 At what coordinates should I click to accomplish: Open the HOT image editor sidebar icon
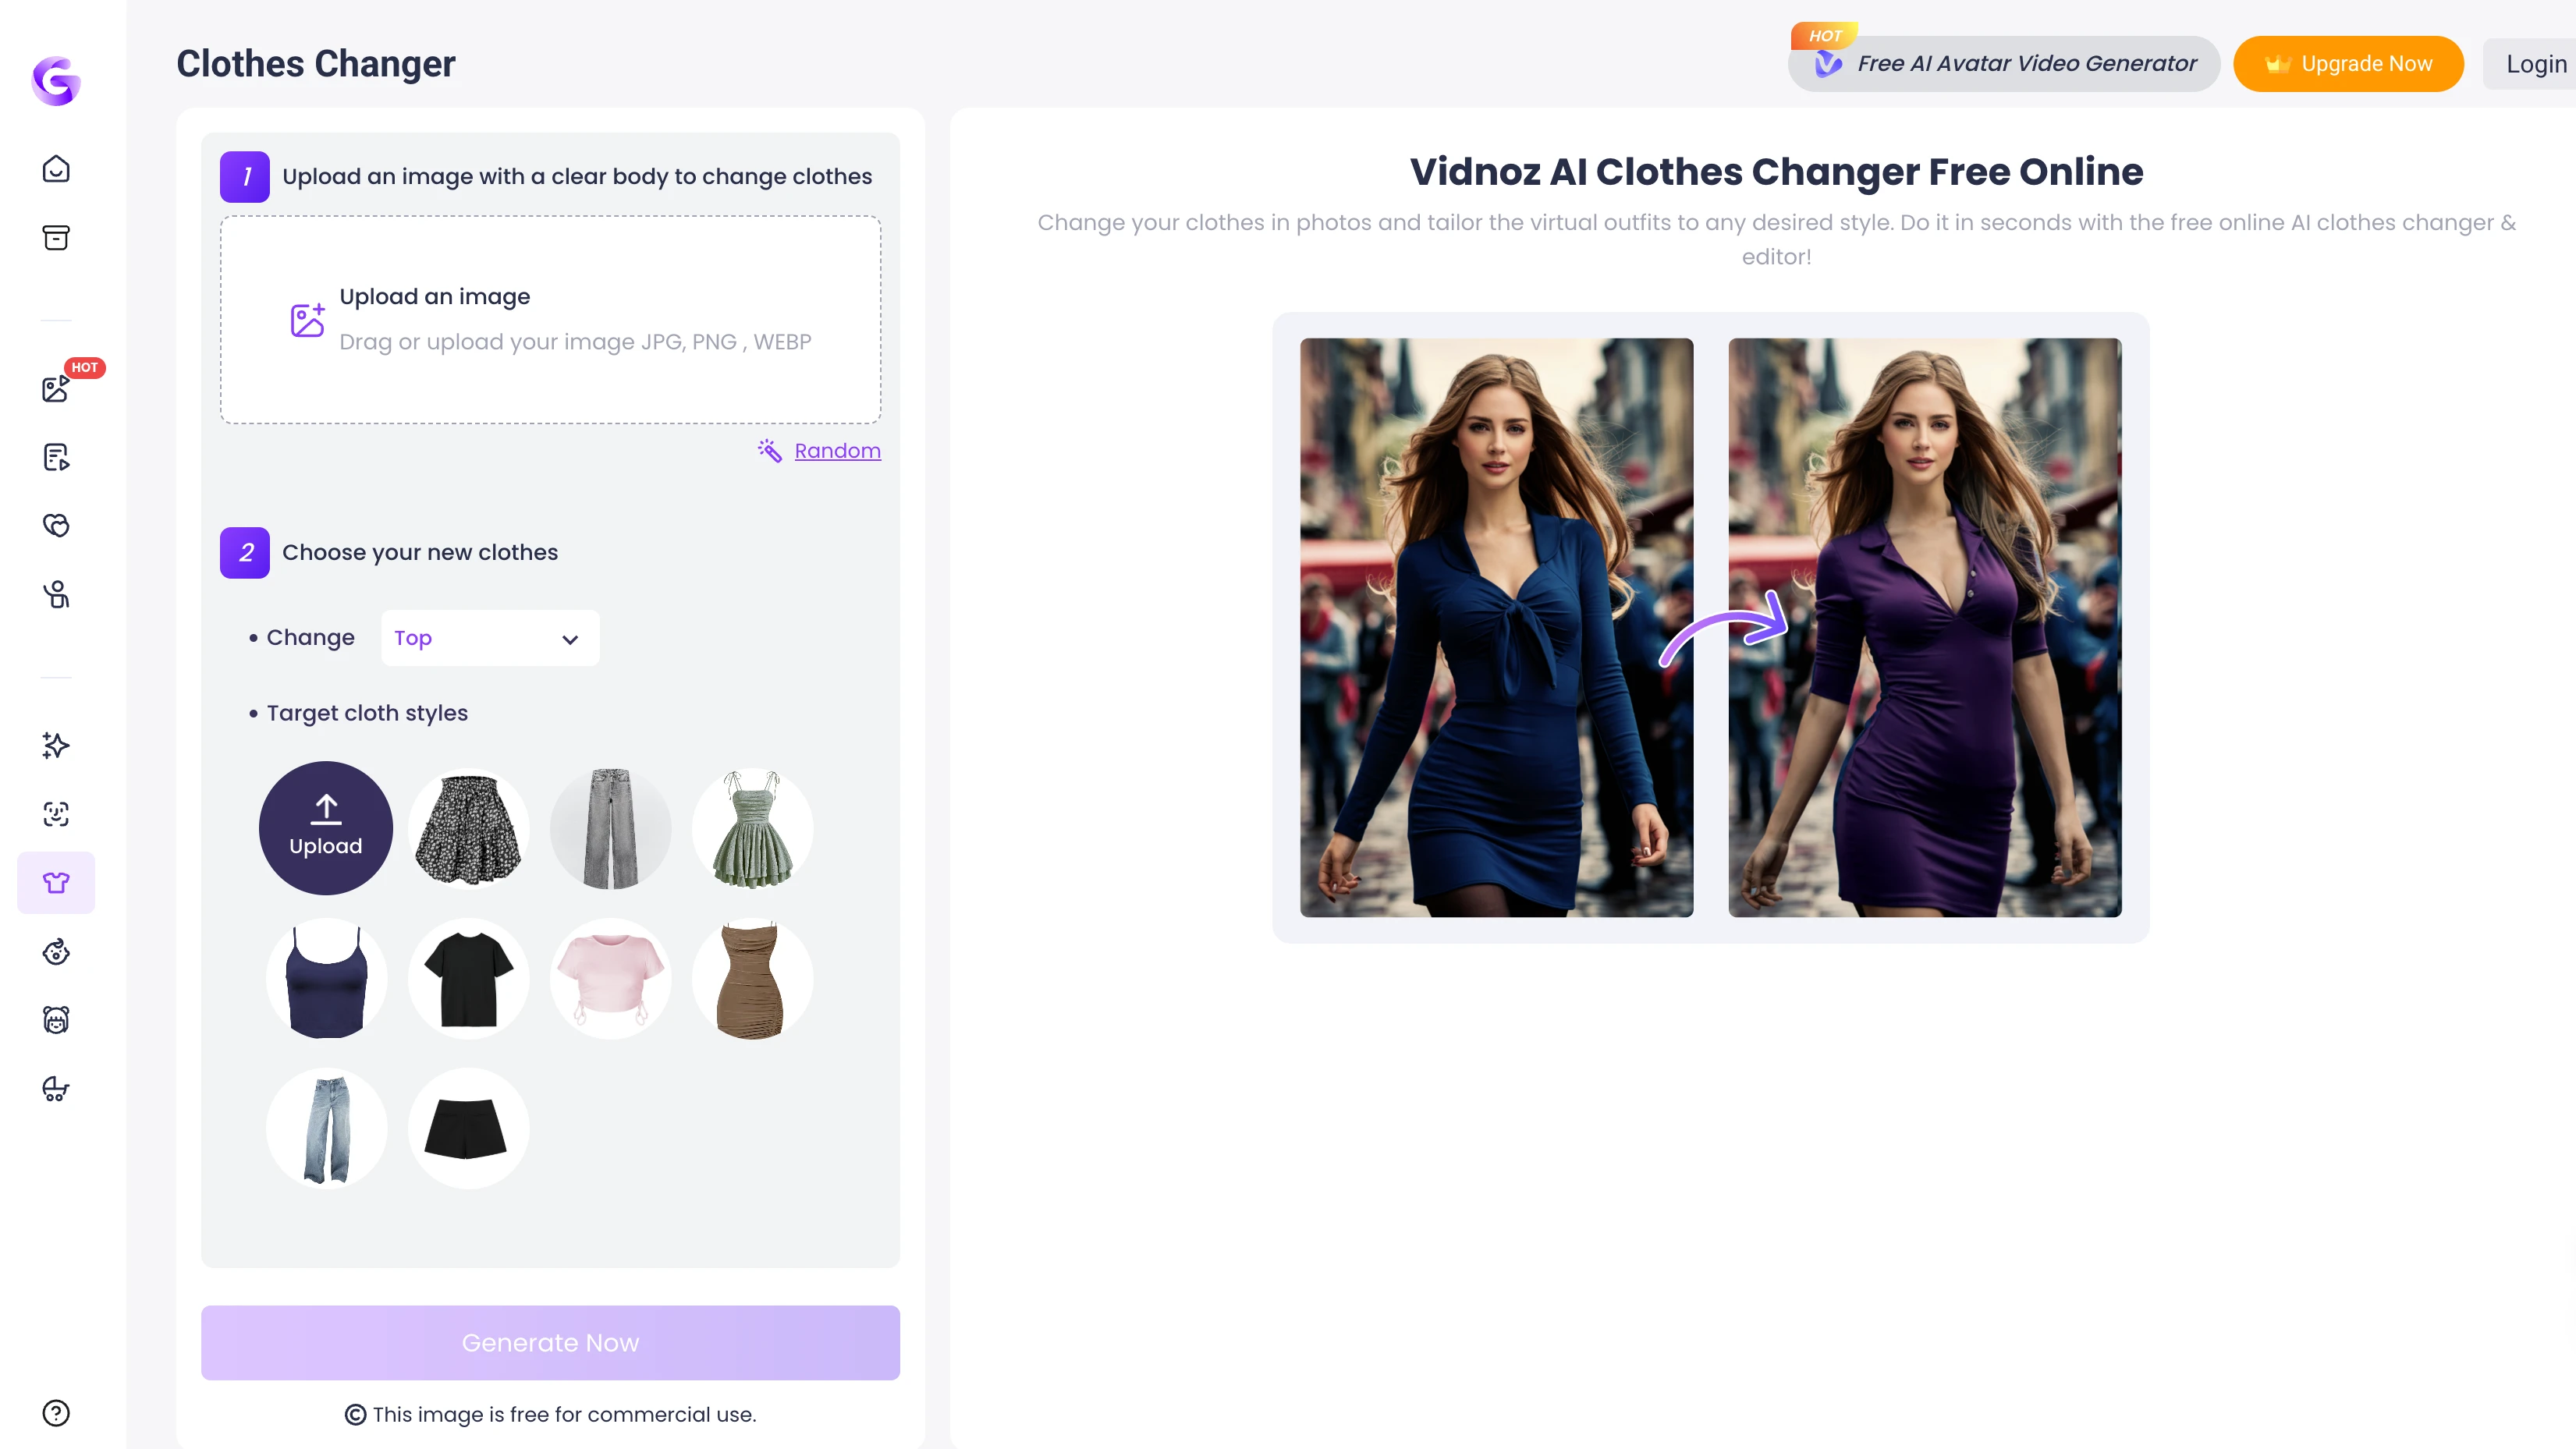(56, 388)
